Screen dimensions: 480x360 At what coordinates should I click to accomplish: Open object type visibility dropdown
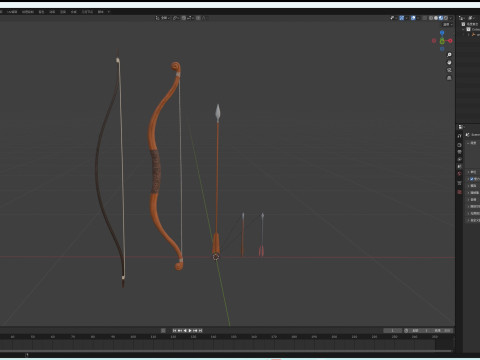pos(393,18)
